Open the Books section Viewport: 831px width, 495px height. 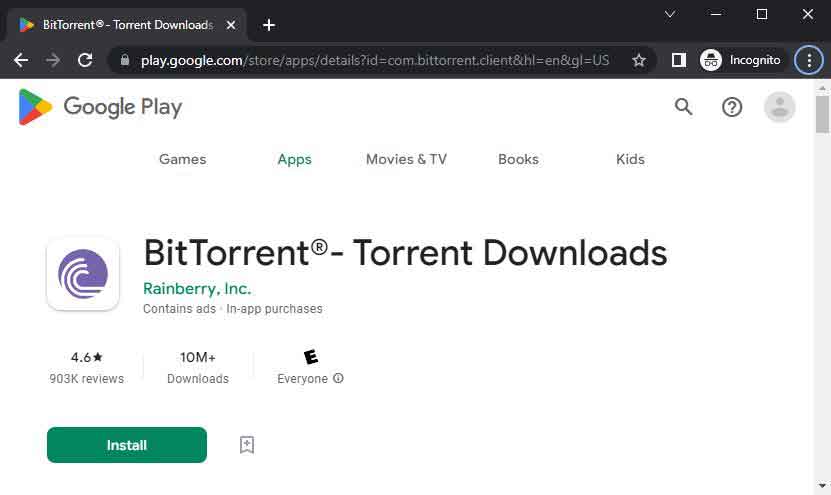(518, 159)
